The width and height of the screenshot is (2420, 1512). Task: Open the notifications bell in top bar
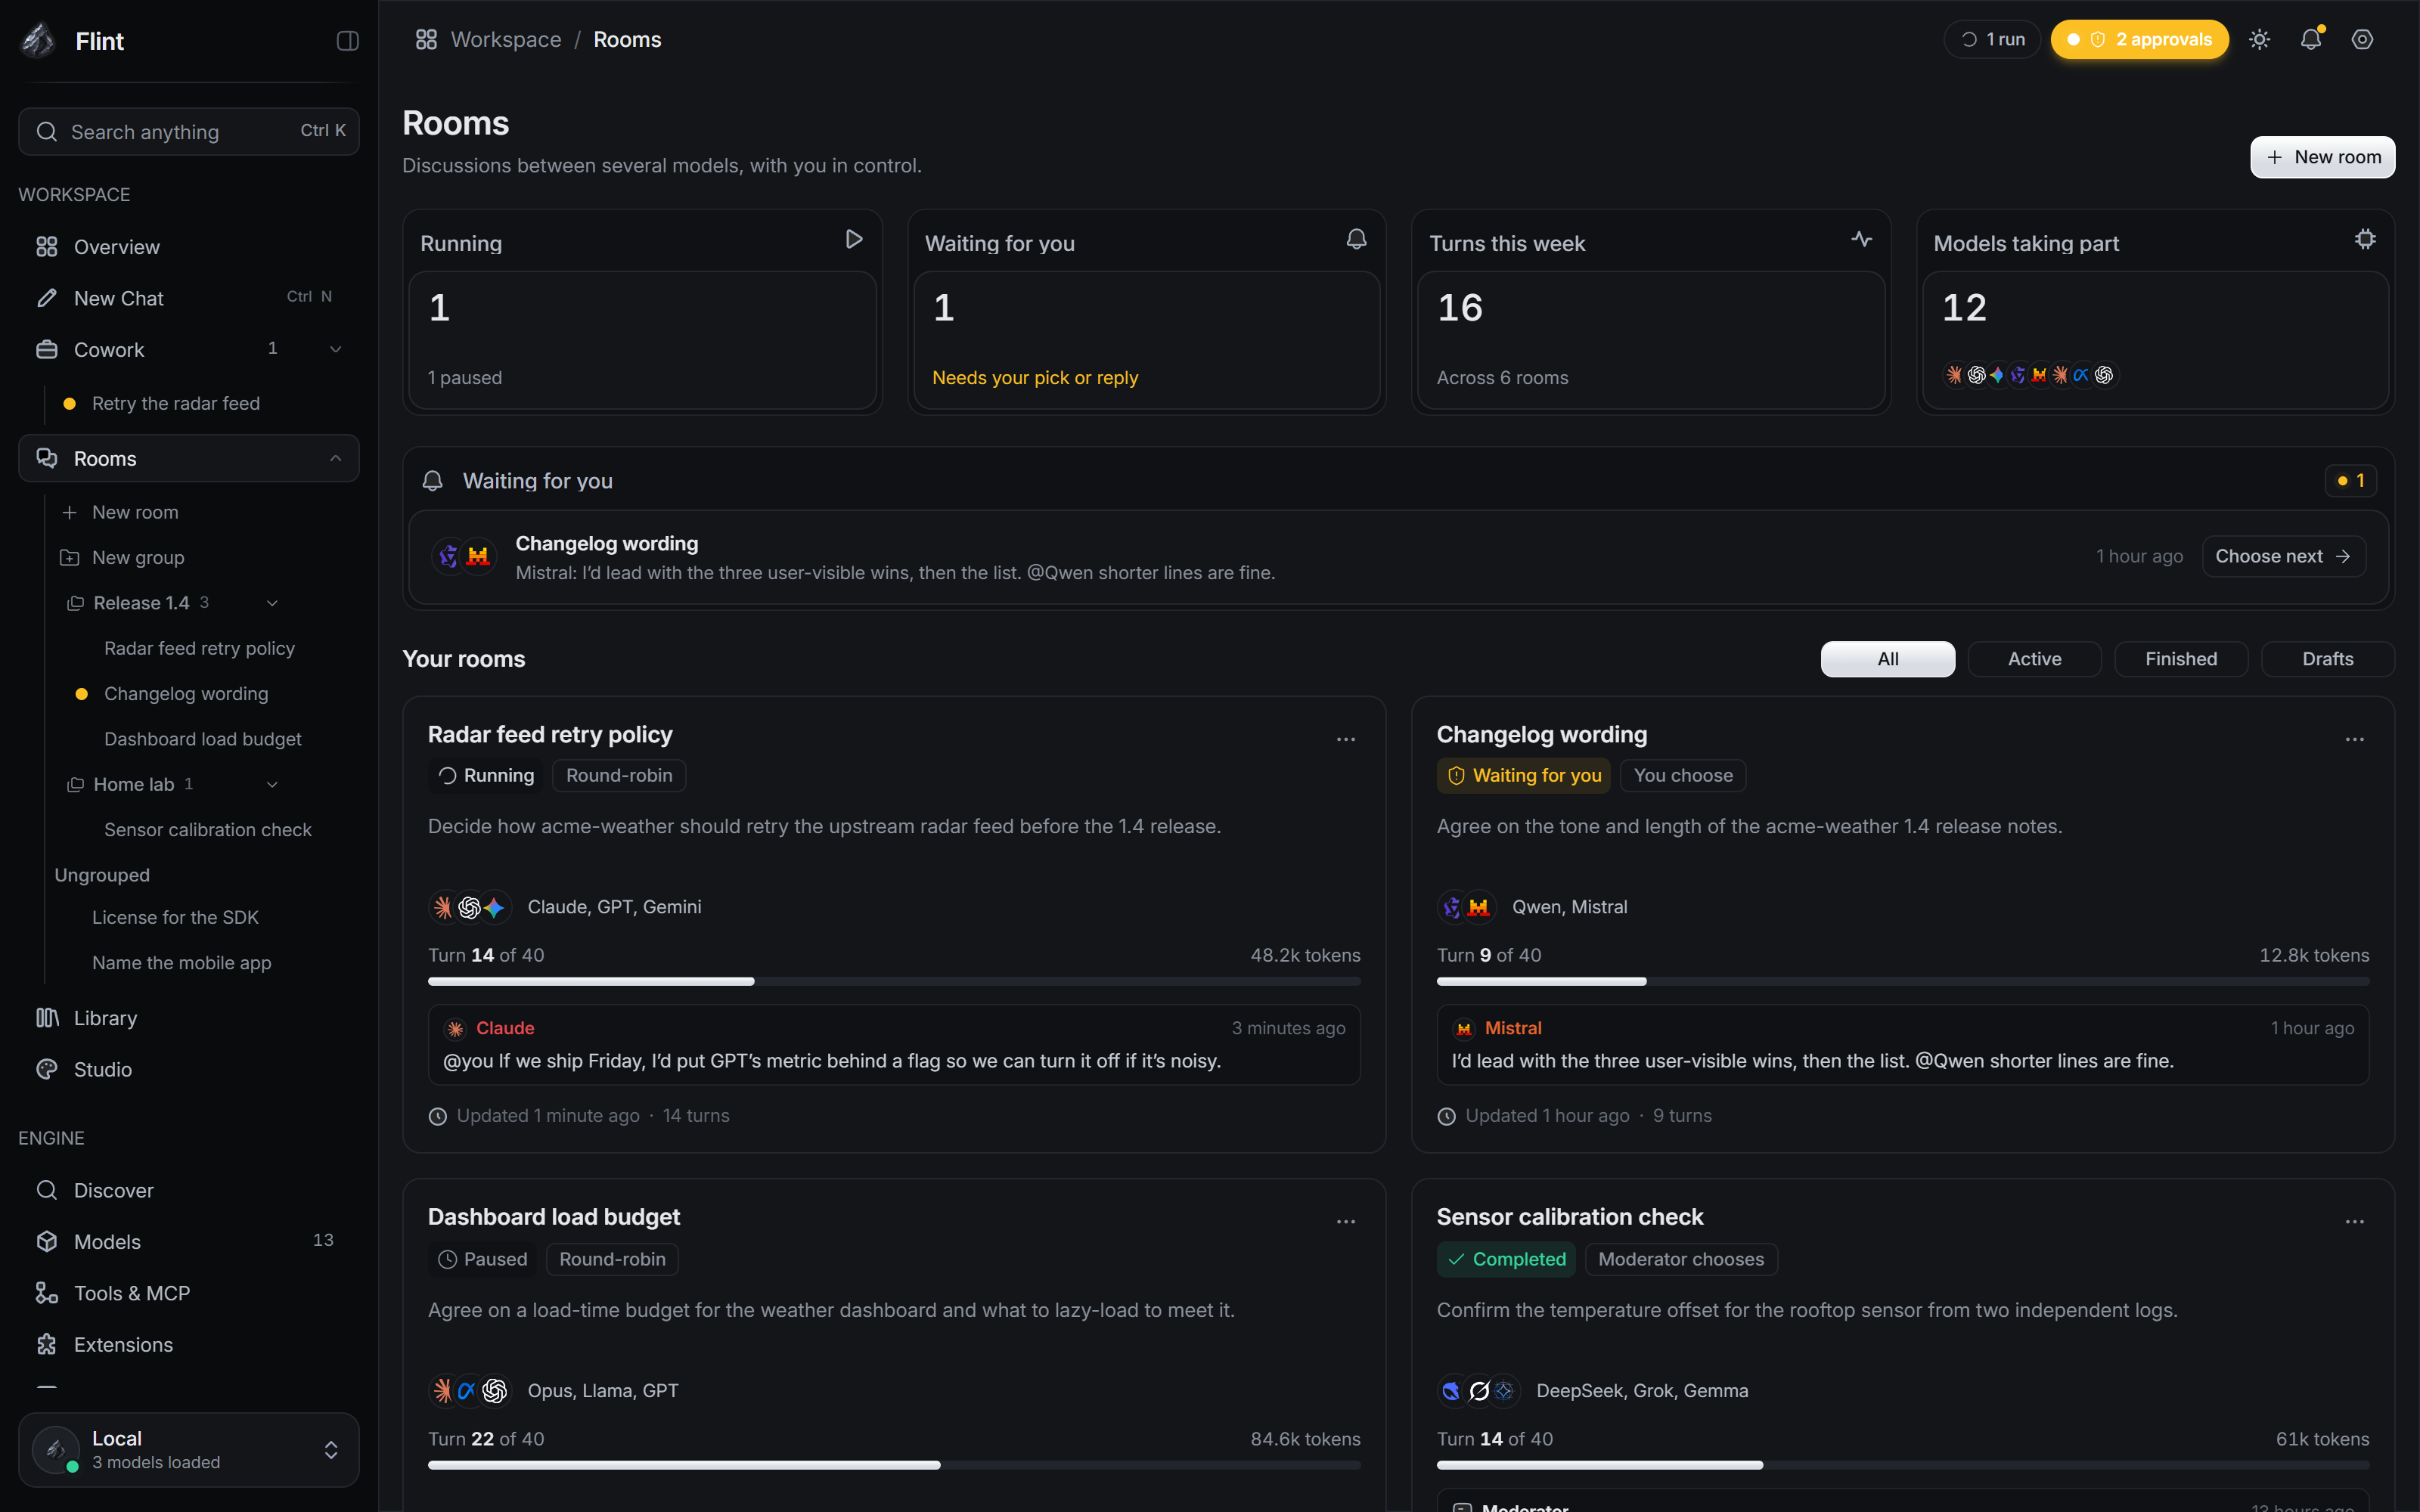pos(2311,40)
